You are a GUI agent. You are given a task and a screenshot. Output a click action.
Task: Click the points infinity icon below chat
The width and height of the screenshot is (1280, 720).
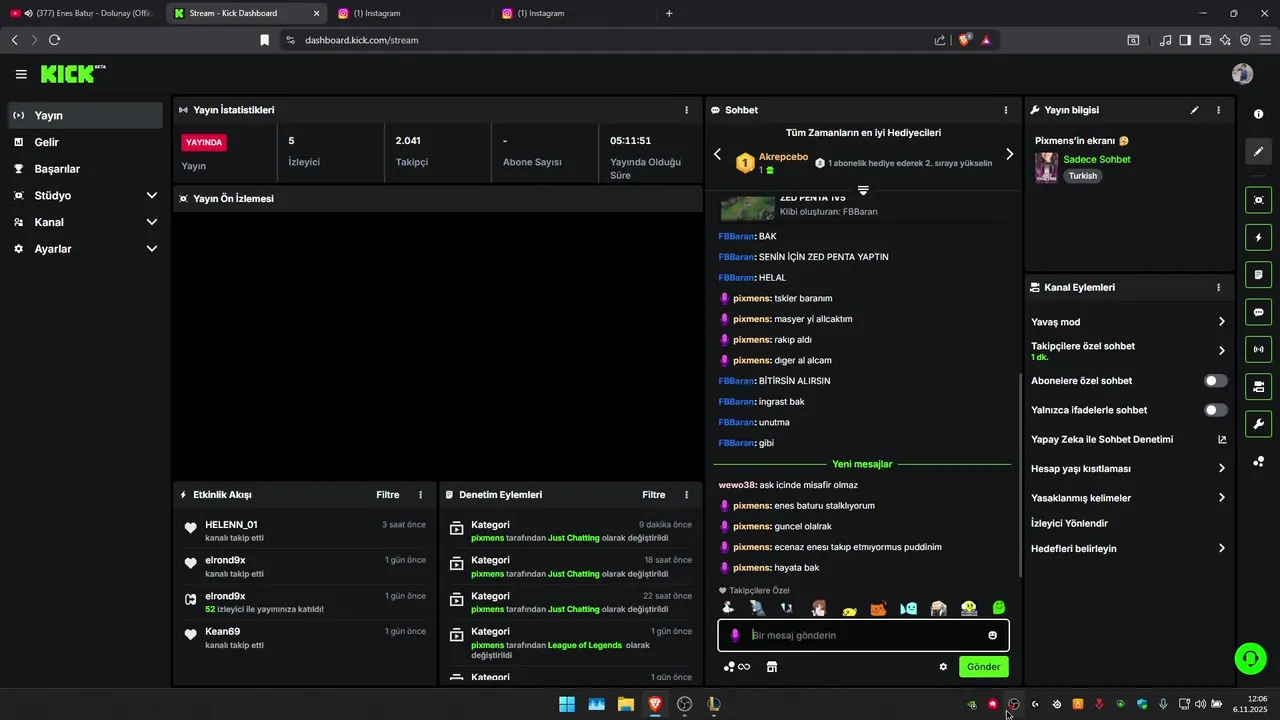(737, 667)
